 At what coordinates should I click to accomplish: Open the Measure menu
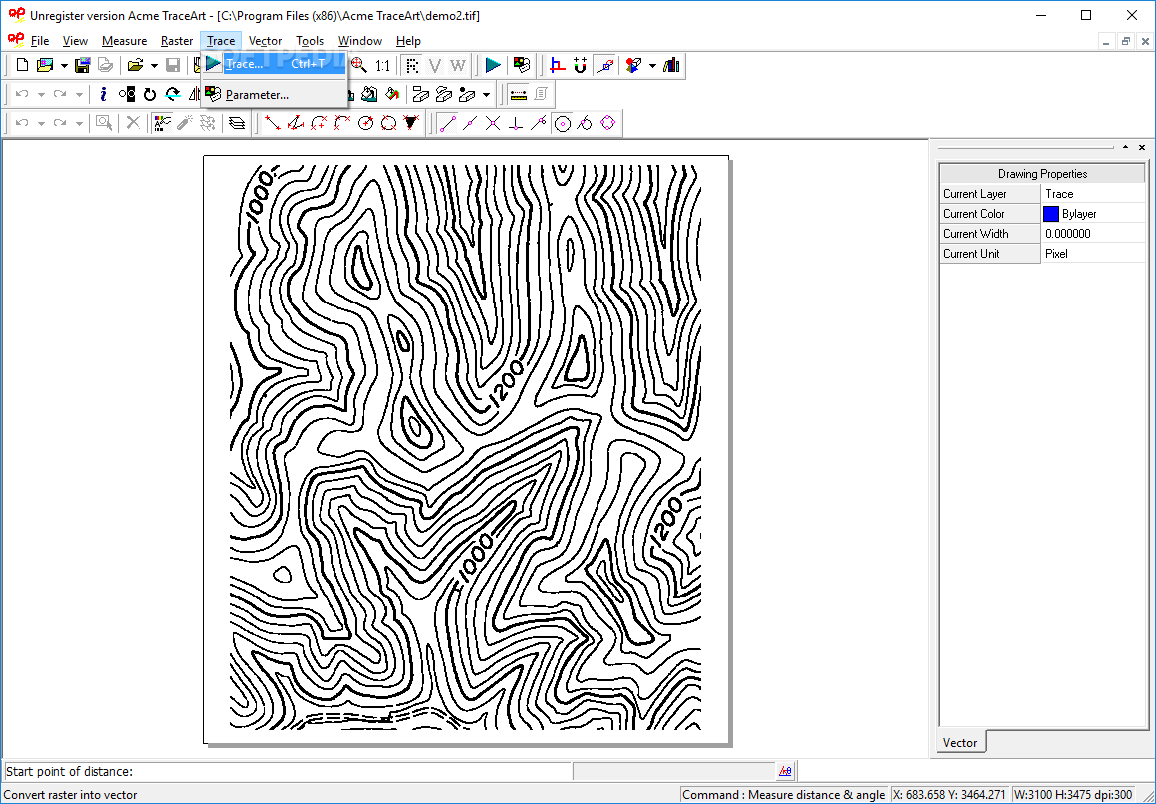125,41
